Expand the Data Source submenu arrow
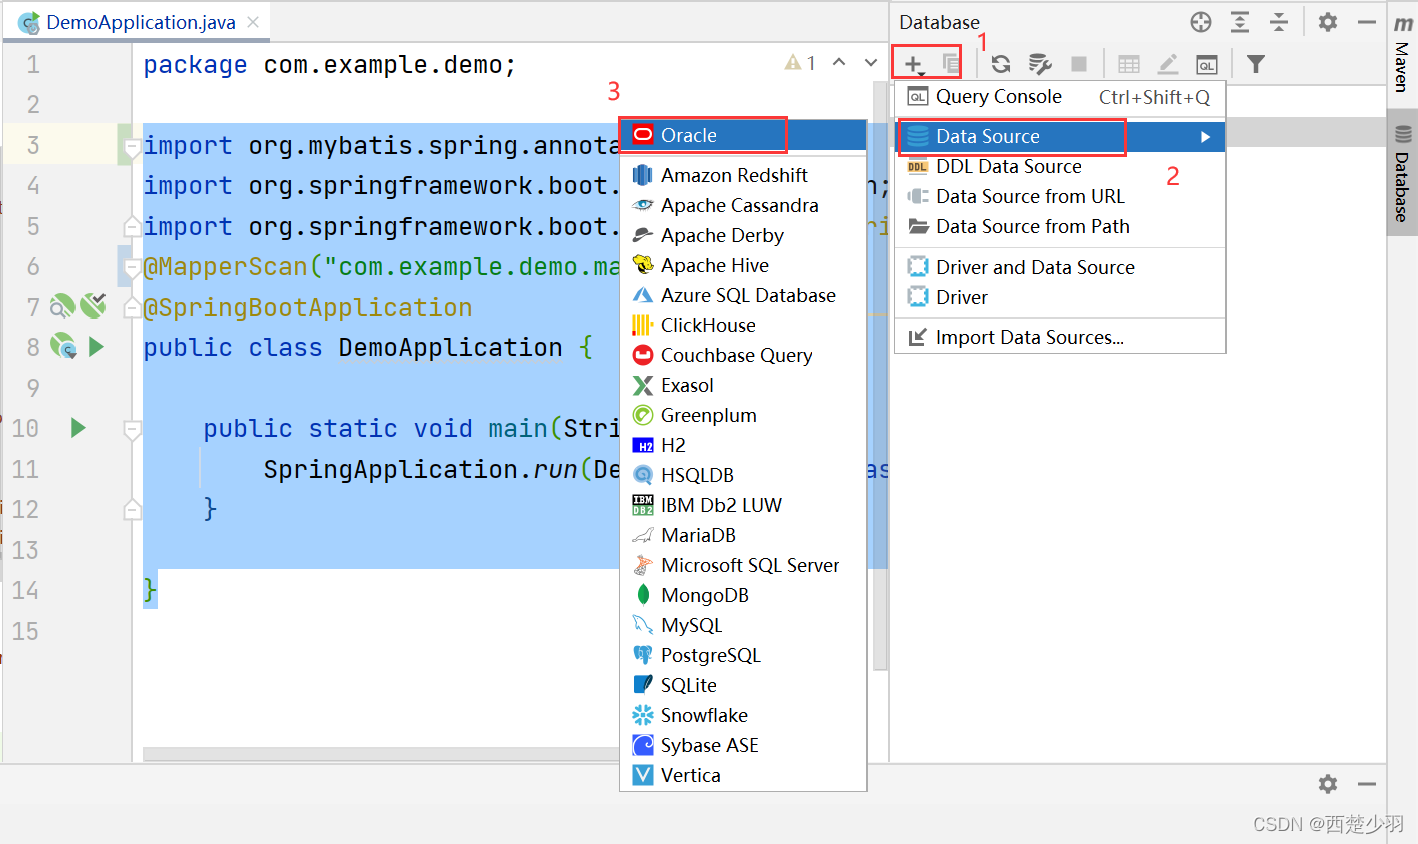Image resolution: width=1418 pixels, height=844 pixels. pyautogui.click(x=1206, y=137)
